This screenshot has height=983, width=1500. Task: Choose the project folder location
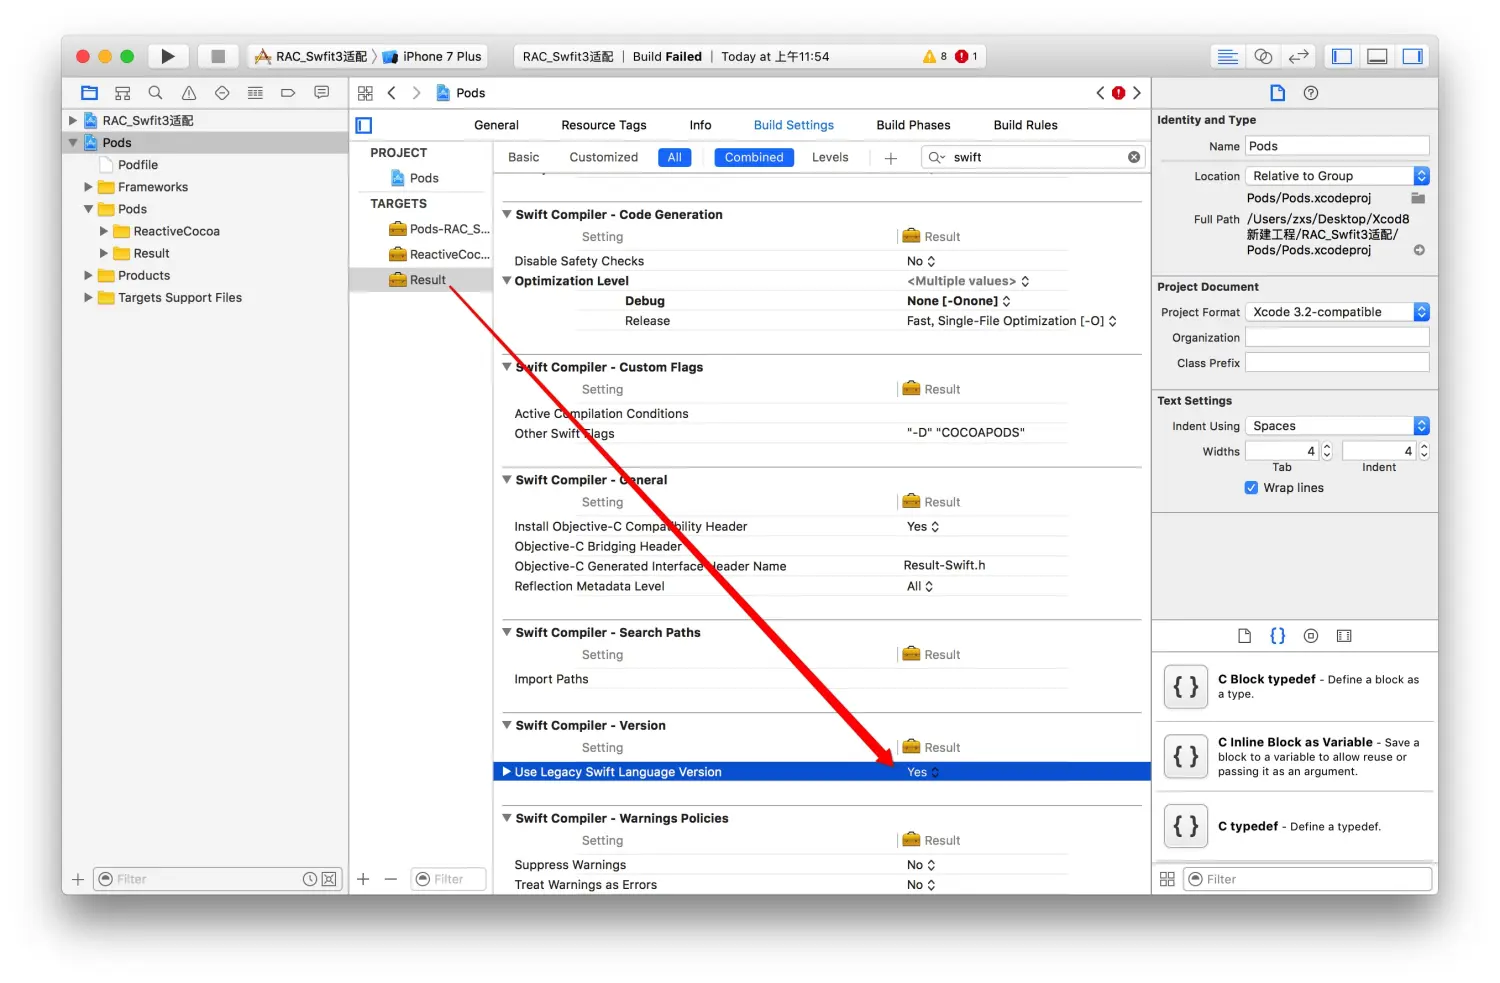coord(1418,198)
